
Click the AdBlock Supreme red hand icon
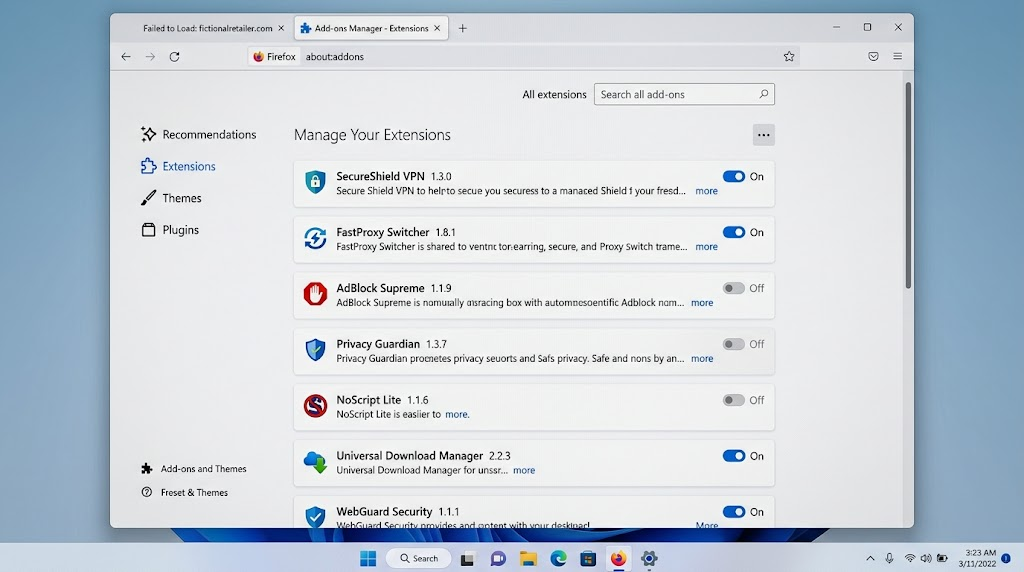point(315,294)
